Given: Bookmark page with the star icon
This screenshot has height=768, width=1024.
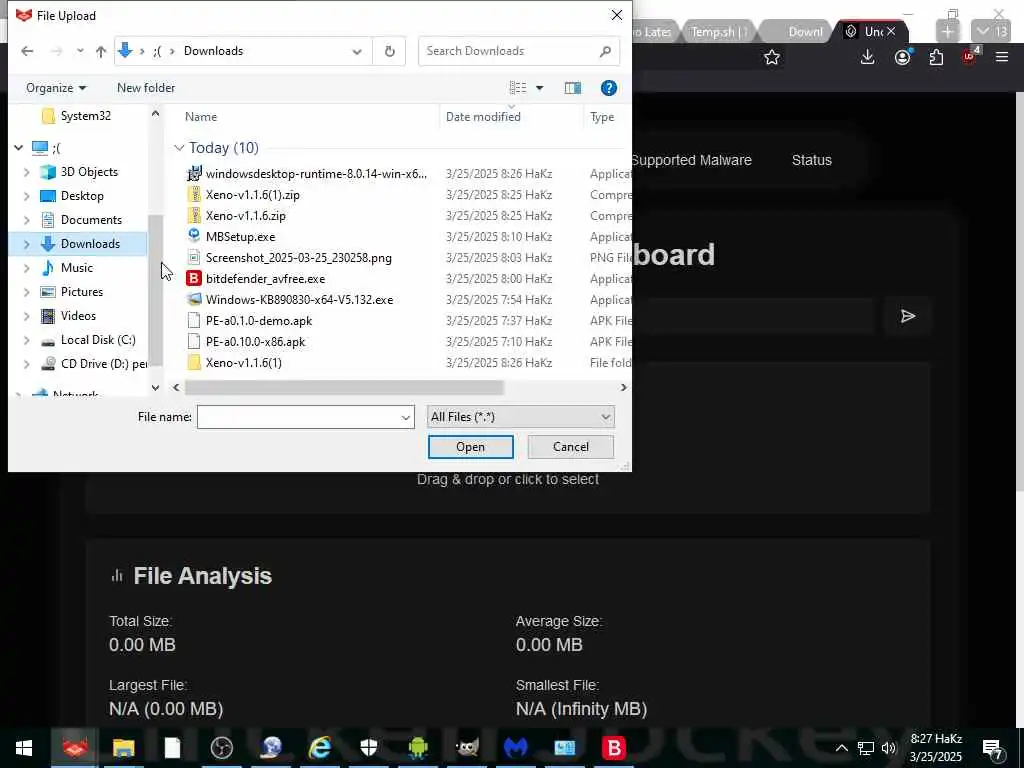Looking at the screenshot, I should 772,57.
